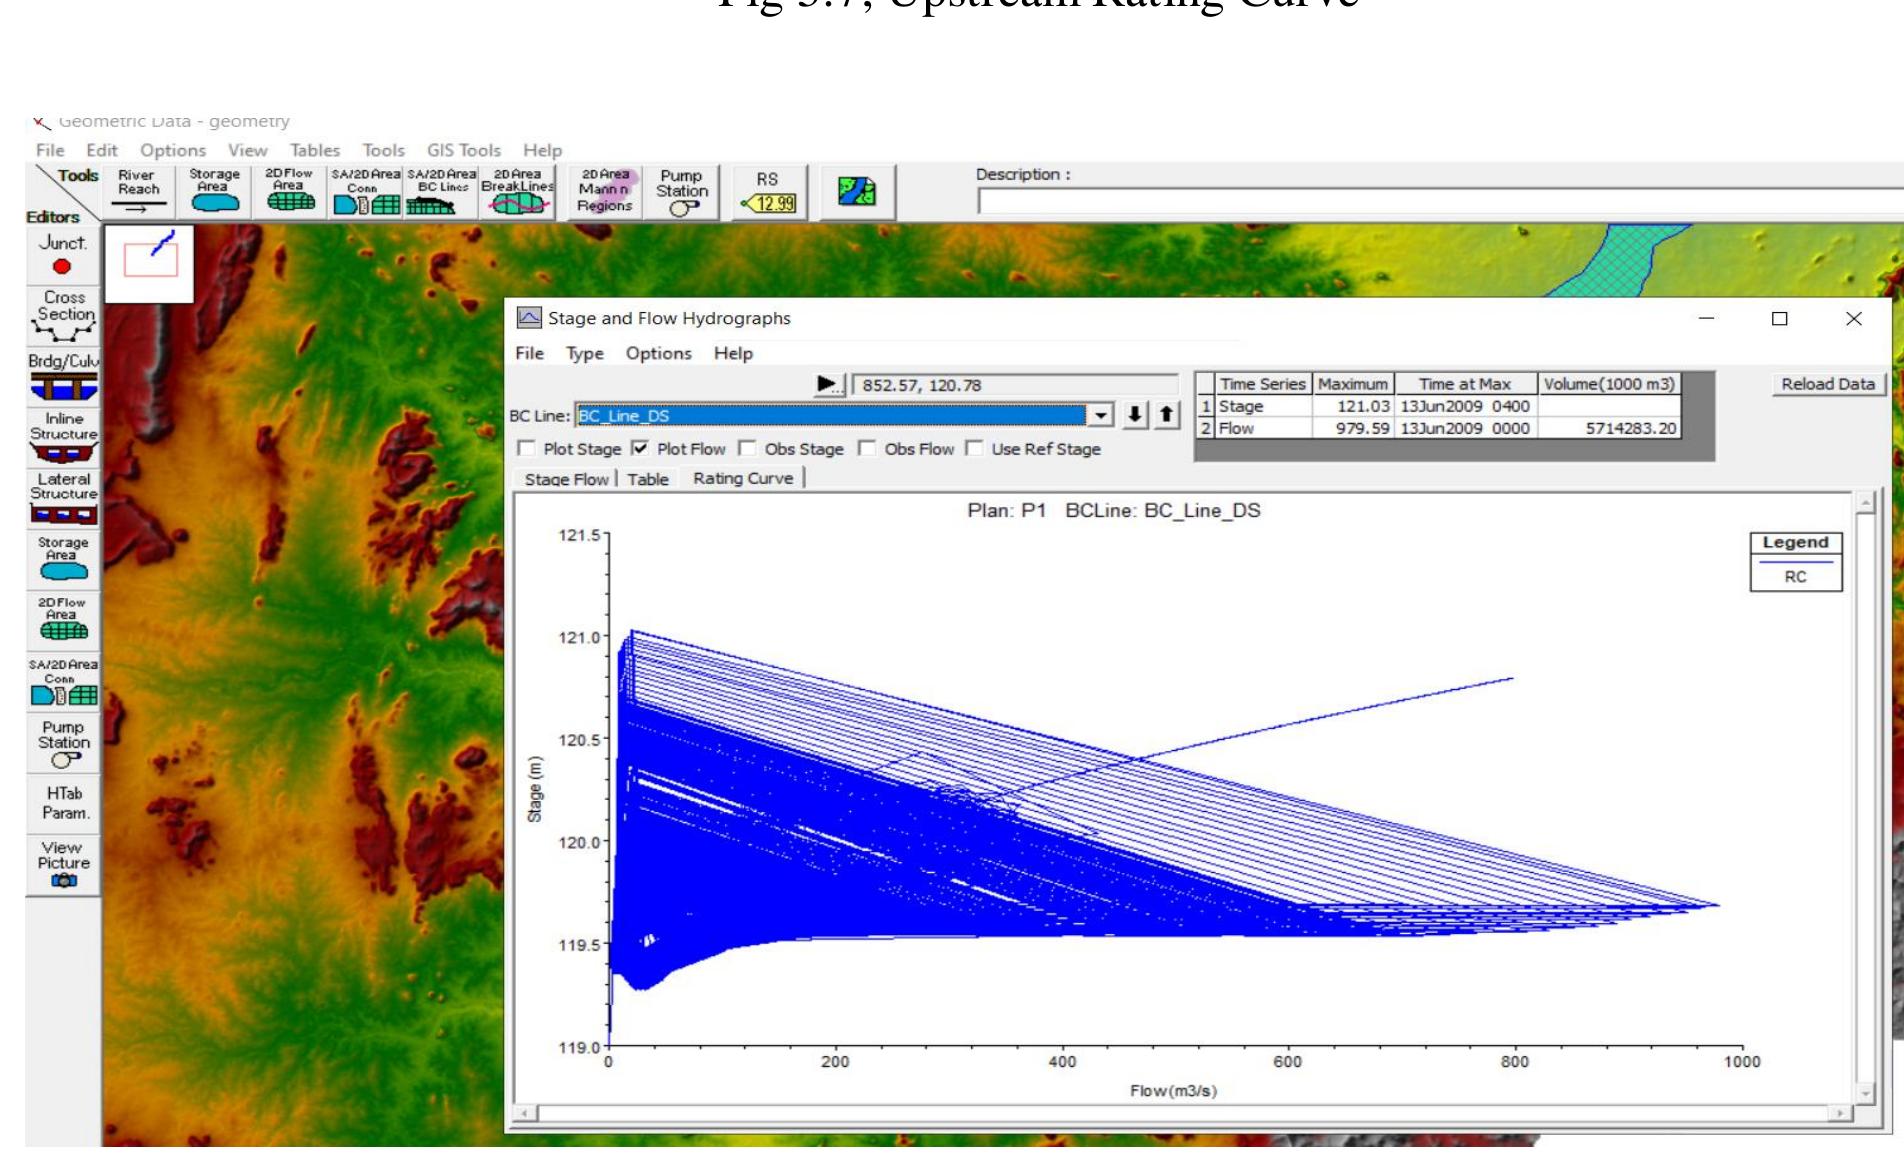Select the Pump Station tool in the top toolbar
This screenshot has width=1904, height=1159.
click(682, 192)
